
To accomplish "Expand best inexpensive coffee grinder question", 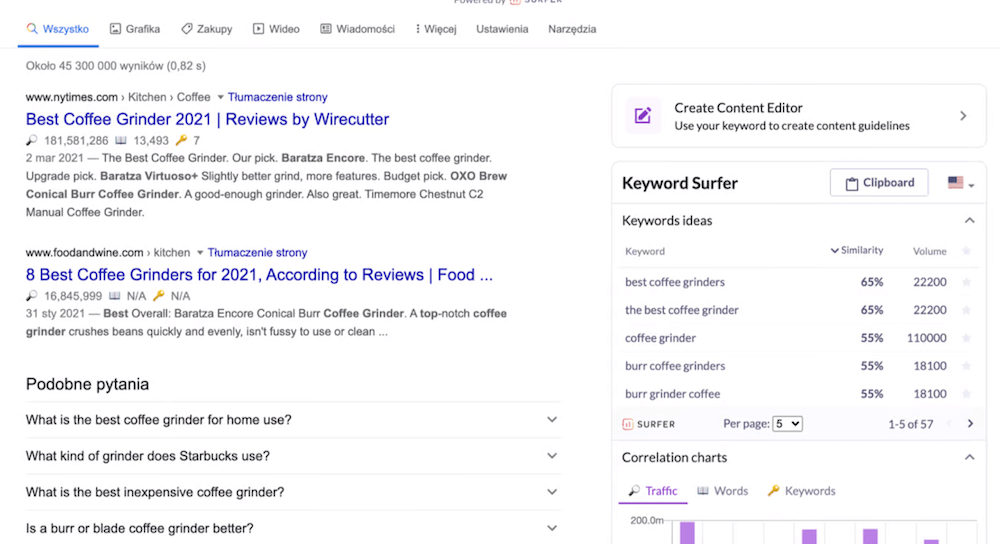I will coord(293,492).
